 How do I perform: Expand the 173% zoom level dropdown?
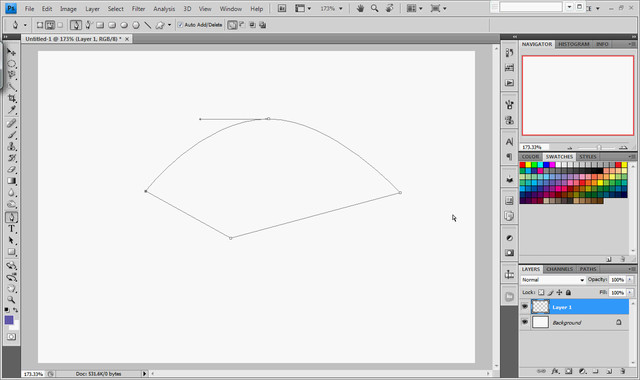340,9
